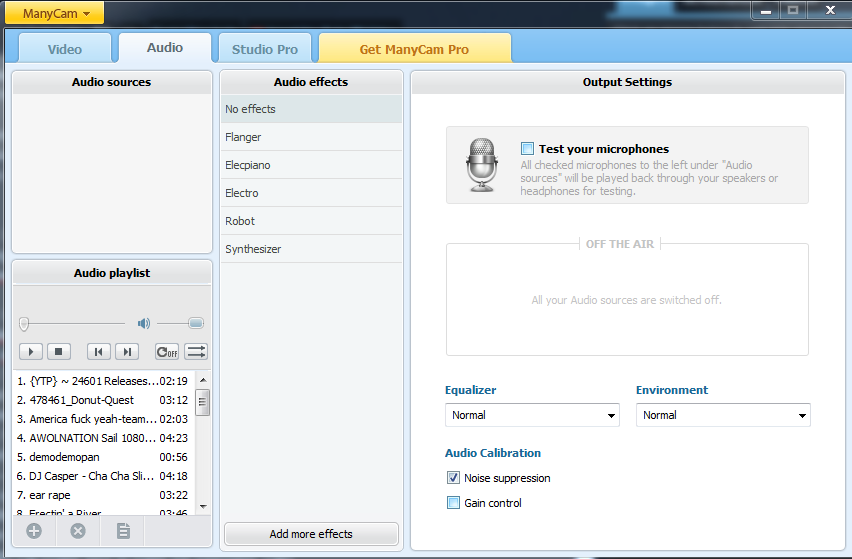Screen dimensions: 852x559
Task: Click playlist scrollbar up arrow
Action: click(x=203, y=380)
